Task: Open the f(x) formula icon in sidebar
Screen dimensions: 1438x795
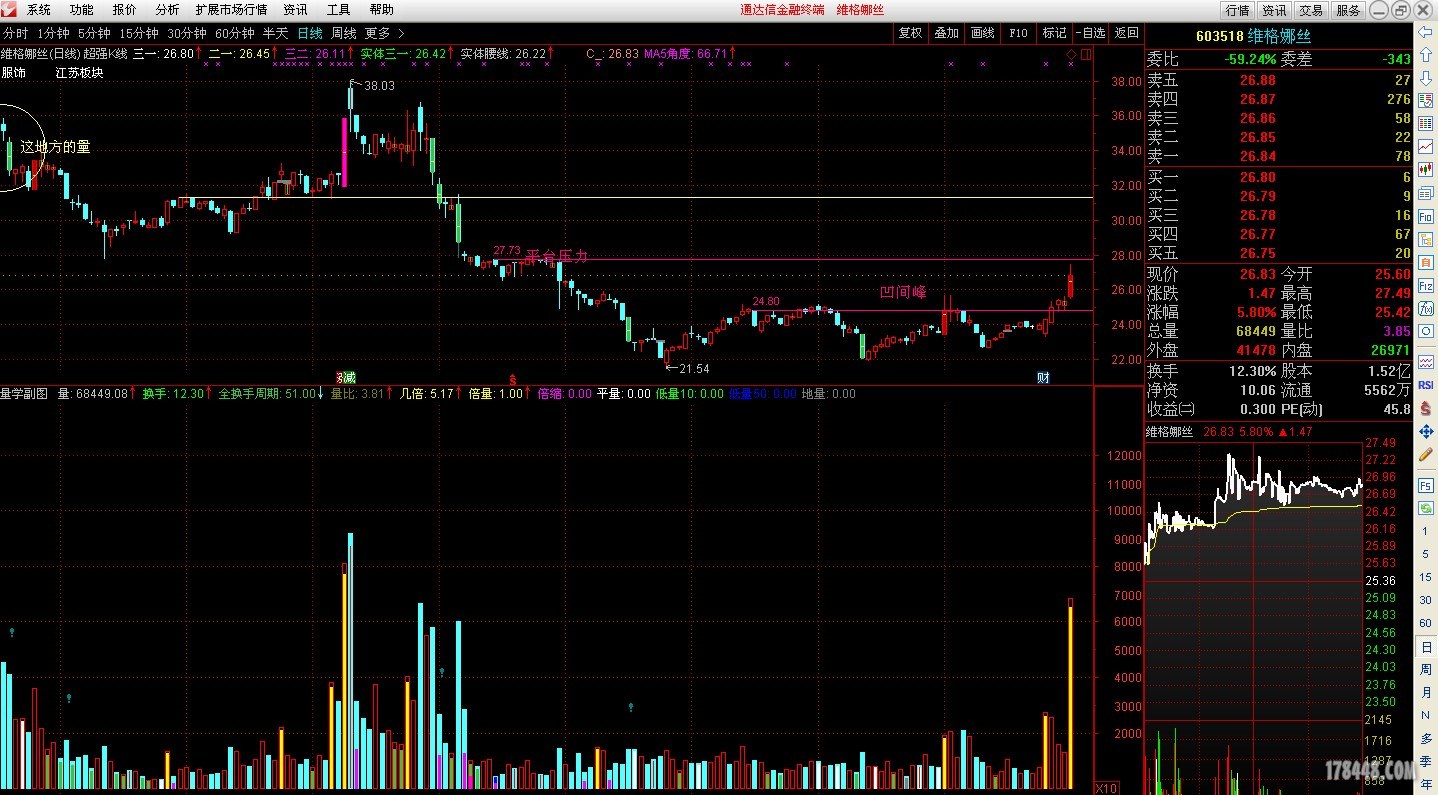Action: [x=1425, y=307]
